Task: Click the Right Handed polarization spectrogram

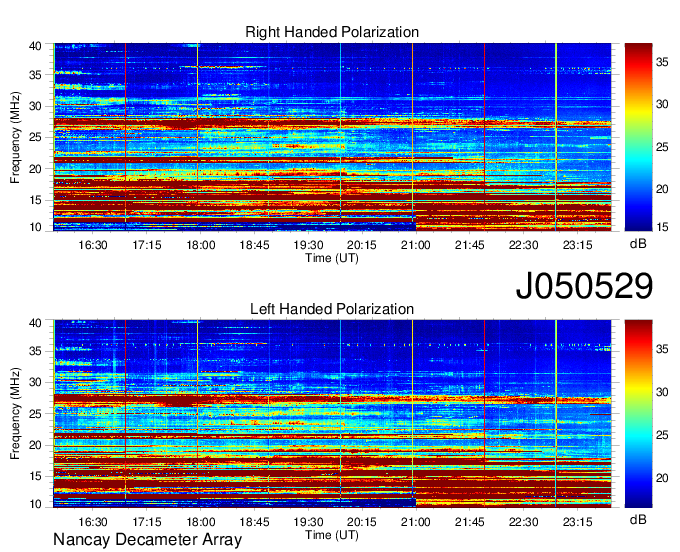Action: pyautogui.click(x=332, y=137)
